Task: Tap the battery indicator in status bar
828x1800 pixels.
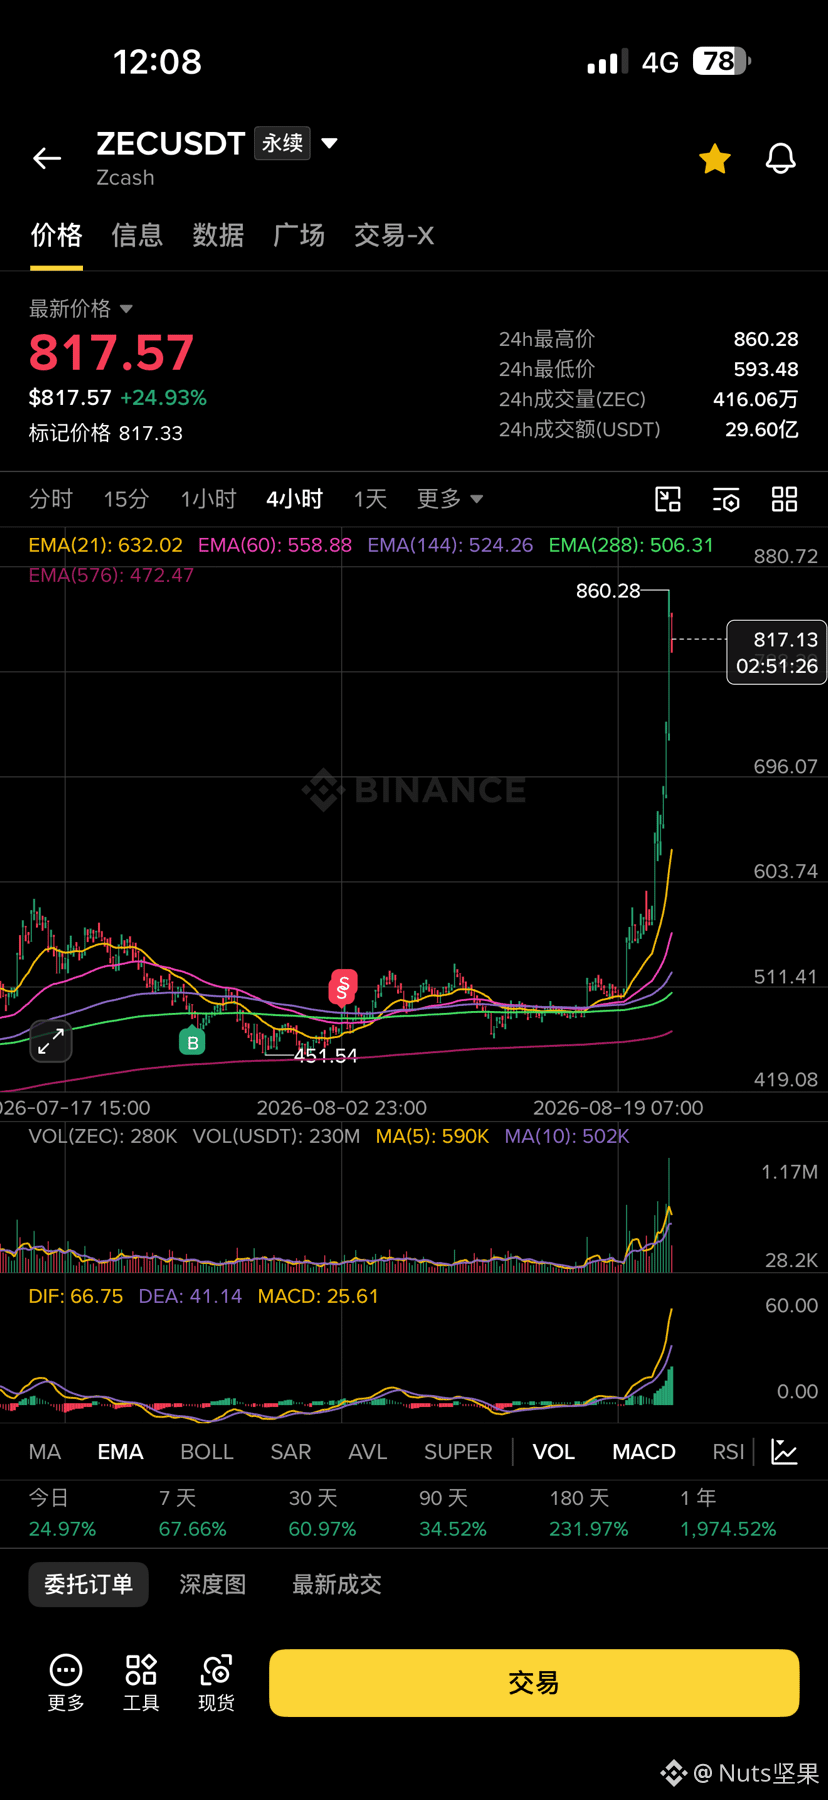Action: 722,62
